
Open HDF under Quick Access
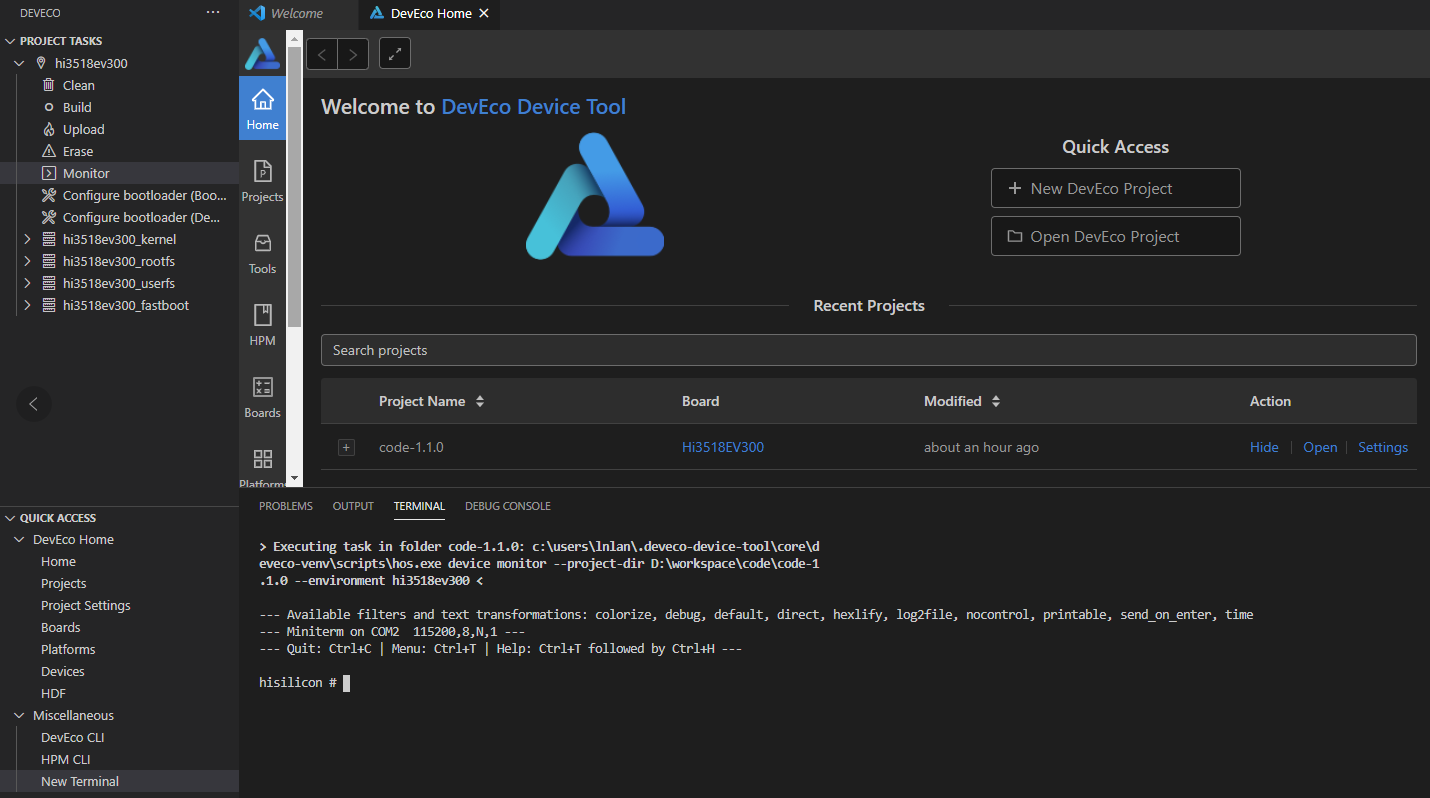pyautogui.click(x=53, y=693)
